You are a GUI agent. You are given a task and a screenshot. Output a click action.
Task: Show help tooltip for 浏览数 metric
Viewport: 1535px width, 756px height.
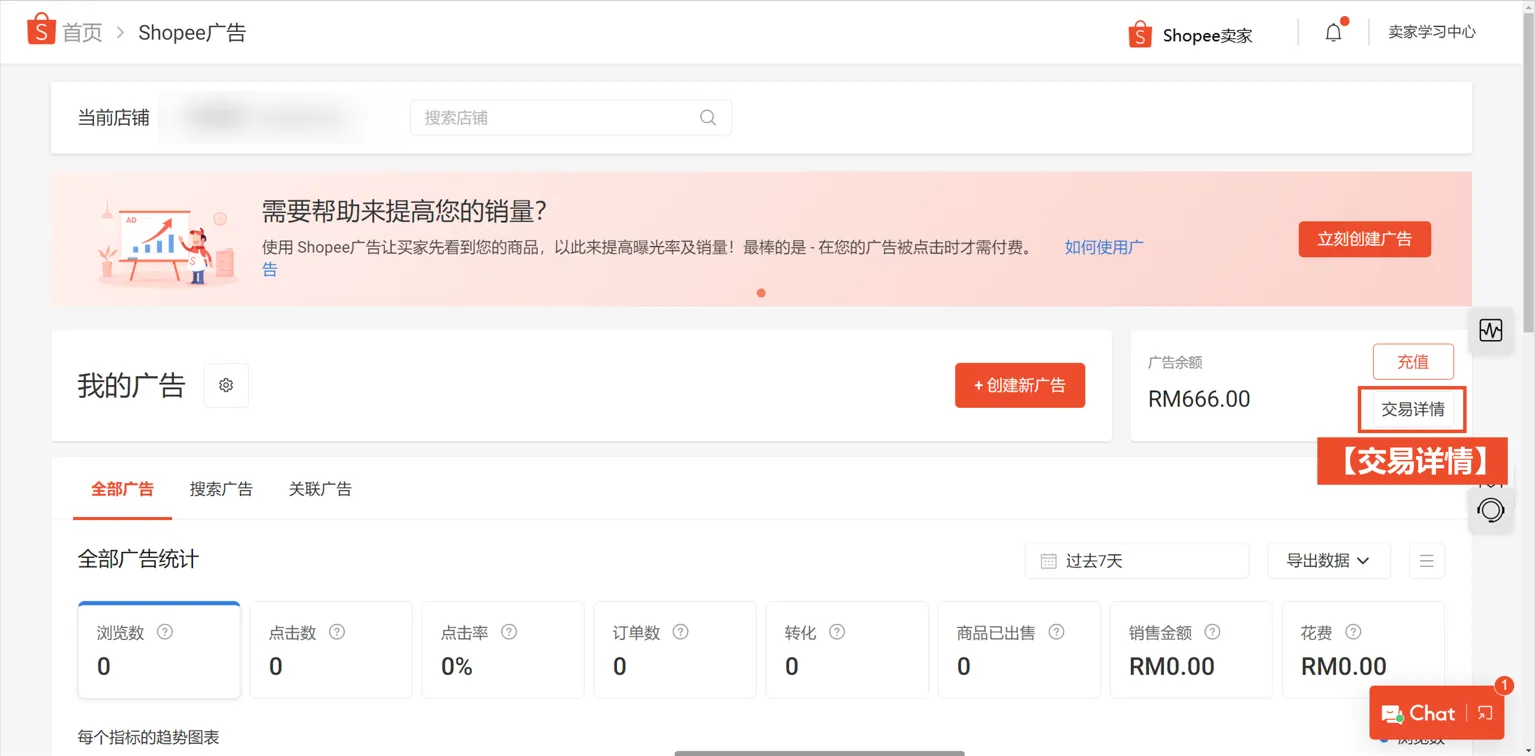click(163, 632)
